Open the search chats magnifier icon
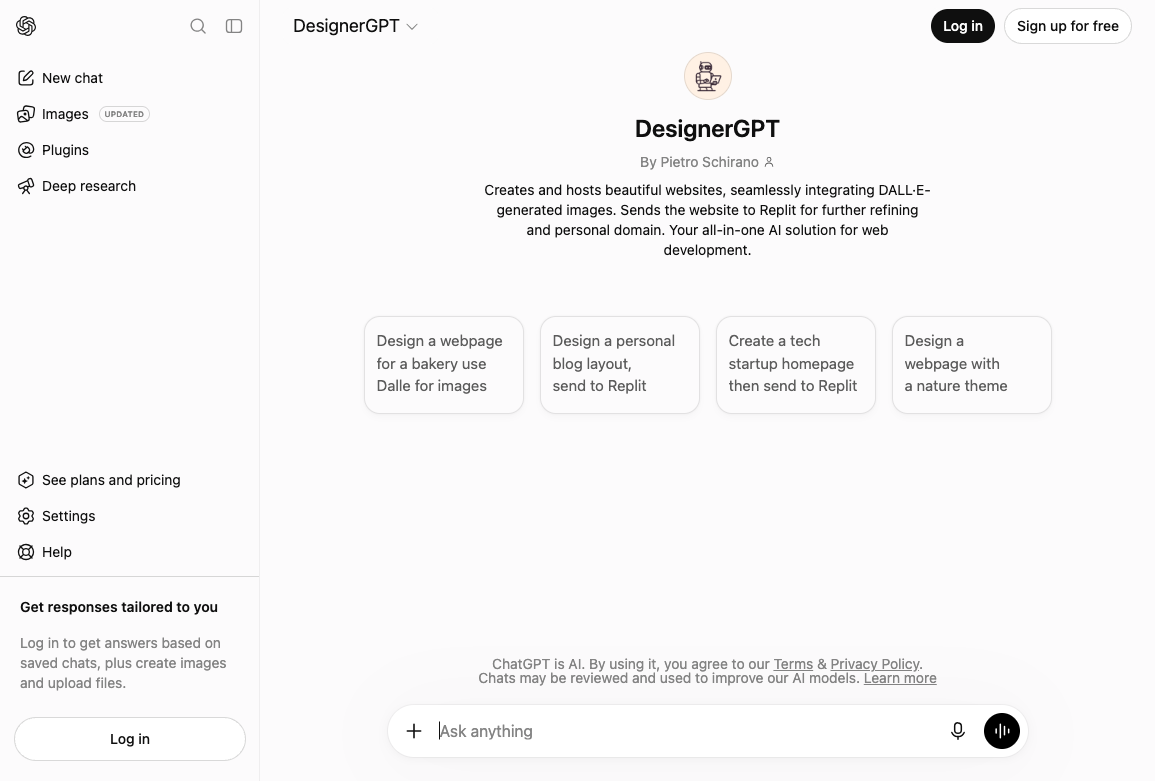Viewport: 1155px width, 781px height. pyautogui.click(x=198, y=26)
